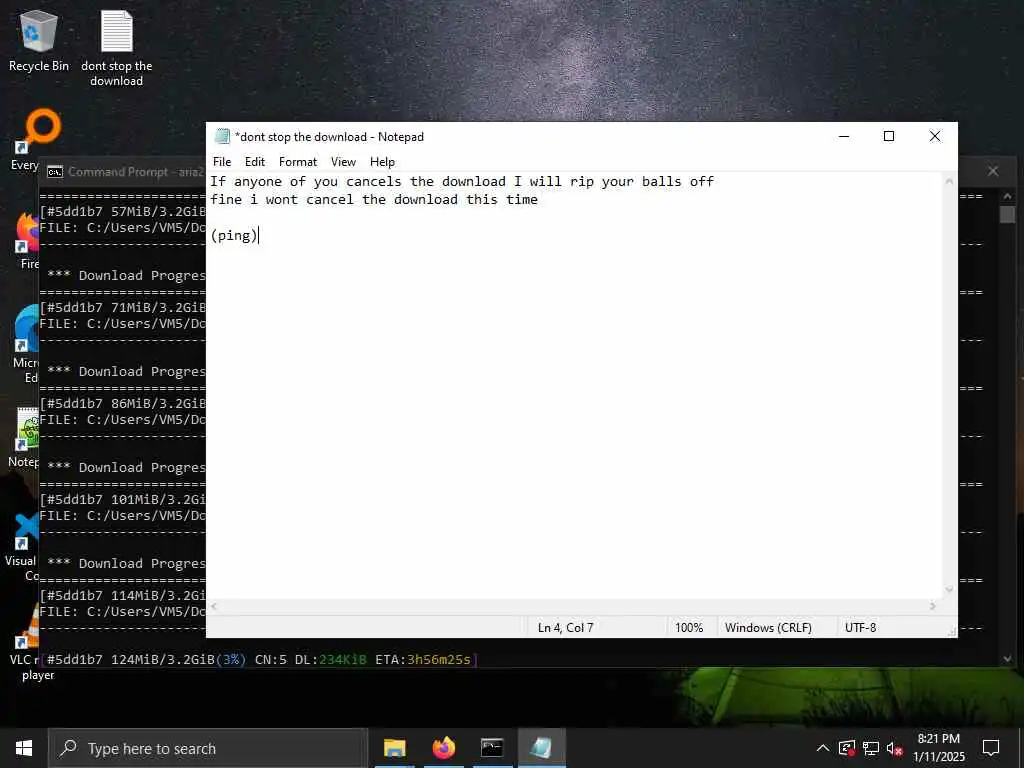Select the Firefox desktop shortcut
This screenshot has width=1024, height=768.
[27, 242]
